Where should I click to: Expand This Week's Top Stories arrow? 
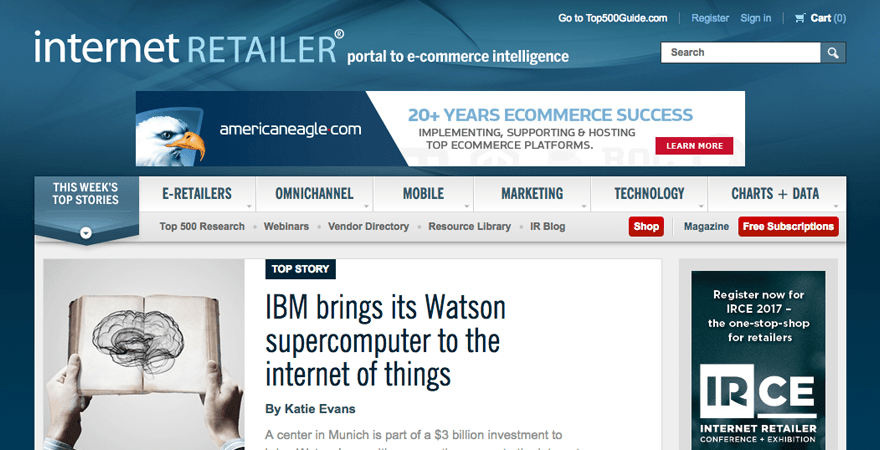tap(86, 233)
